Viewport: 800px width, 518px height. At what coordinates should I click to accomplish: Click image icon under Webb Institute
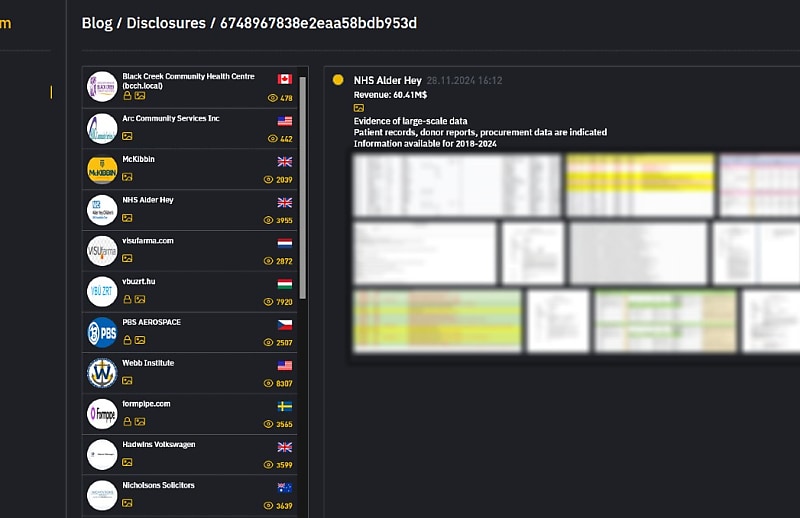(127, 381)
